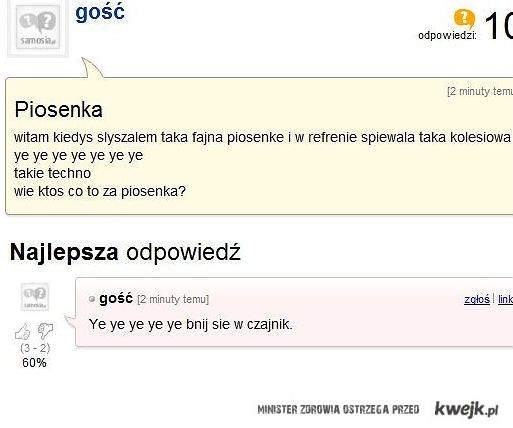Image resolution: width=513 pixels, height=428 pixels.
Task: Click the 'zgłoś' report link
Action: (x=477, y=299)
